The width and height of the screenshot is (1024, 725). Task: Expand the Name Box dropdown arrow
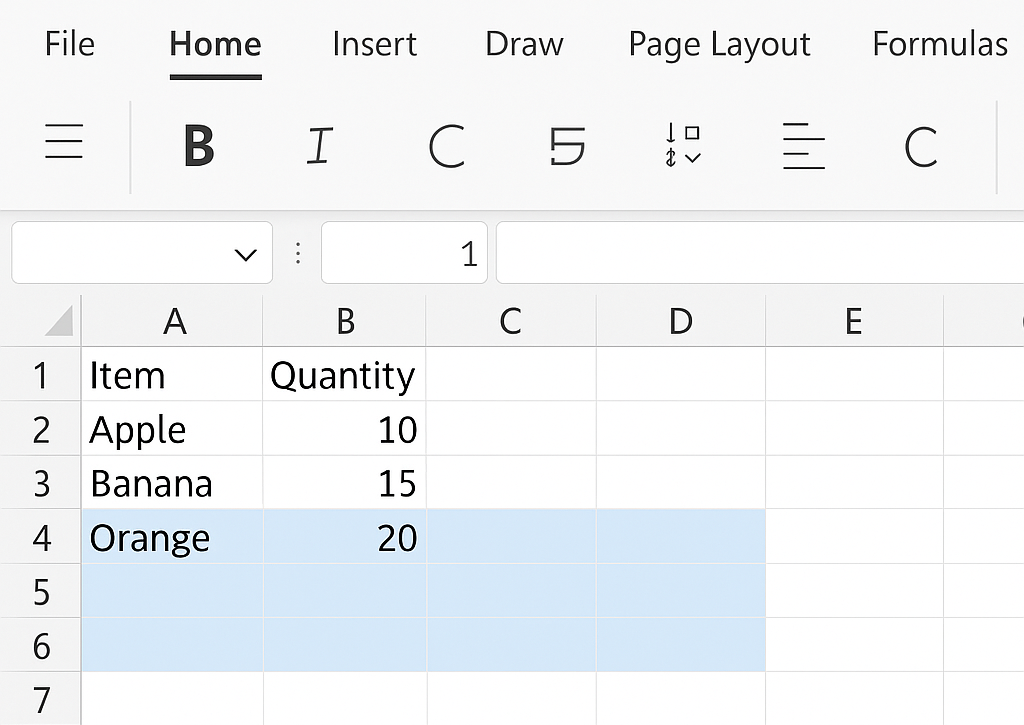tap(245, 255)
